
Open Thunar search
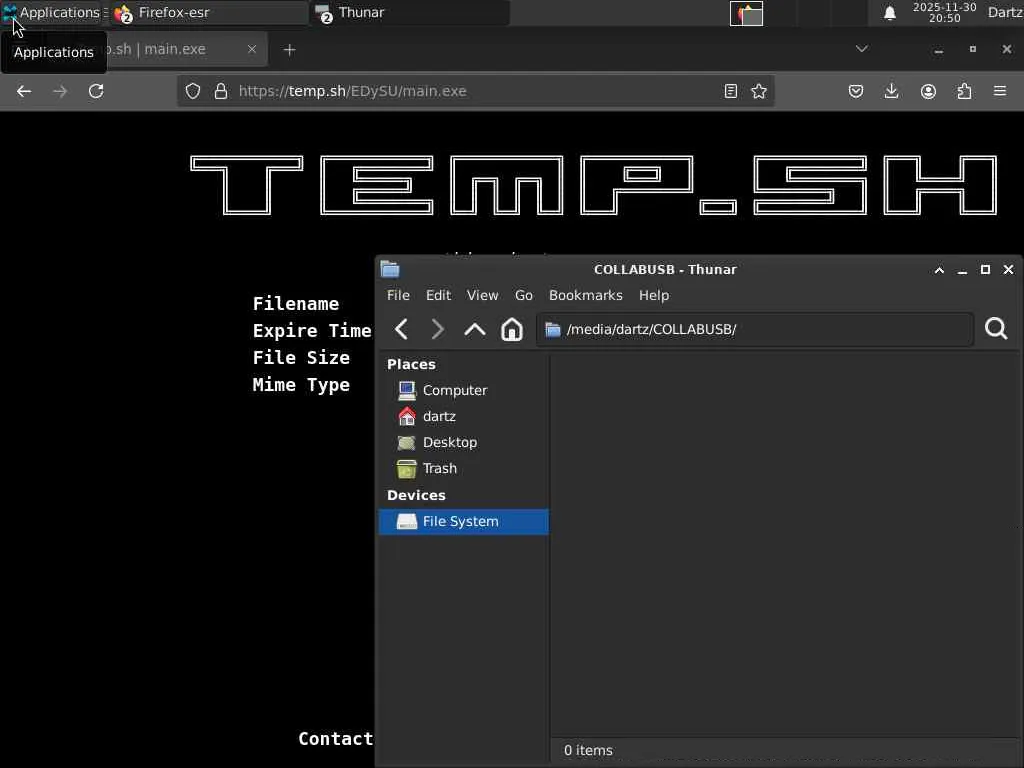[996, 328]
